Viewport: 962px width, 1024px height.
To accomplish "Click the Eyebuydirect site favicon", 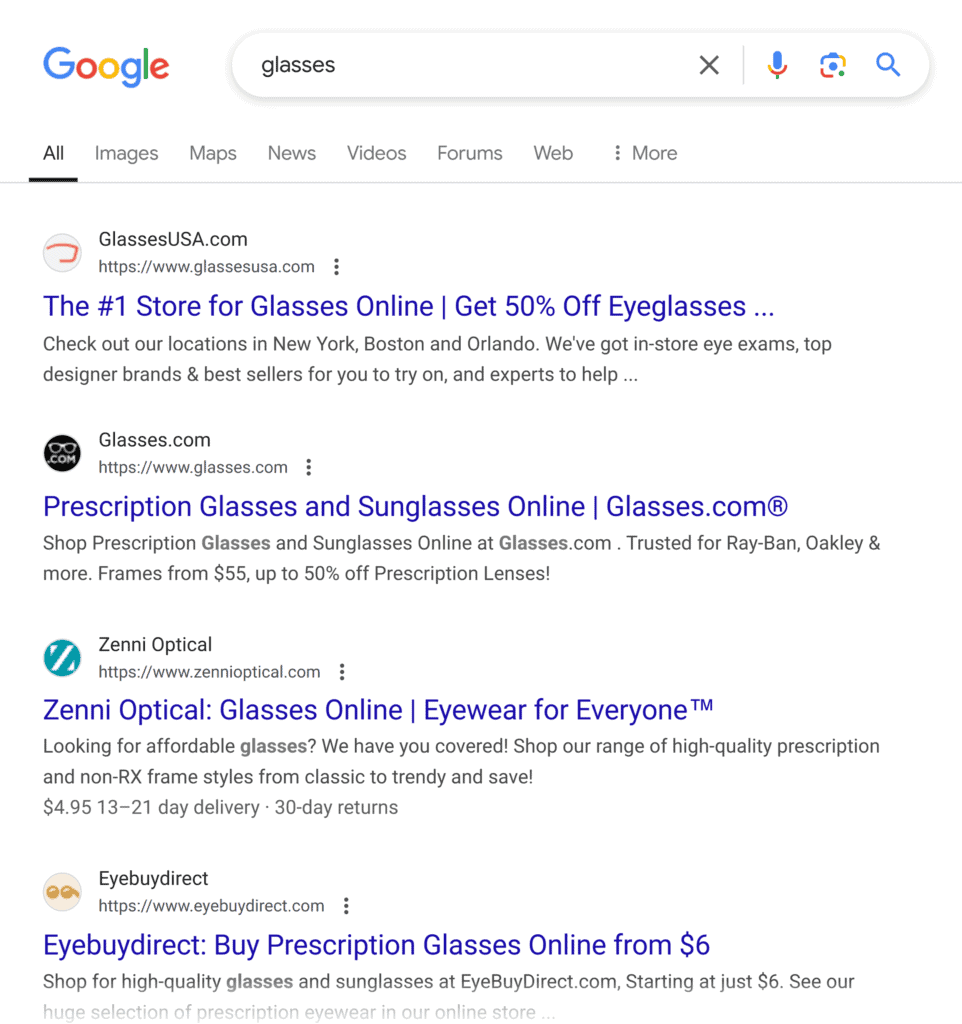I will [62, 892].
